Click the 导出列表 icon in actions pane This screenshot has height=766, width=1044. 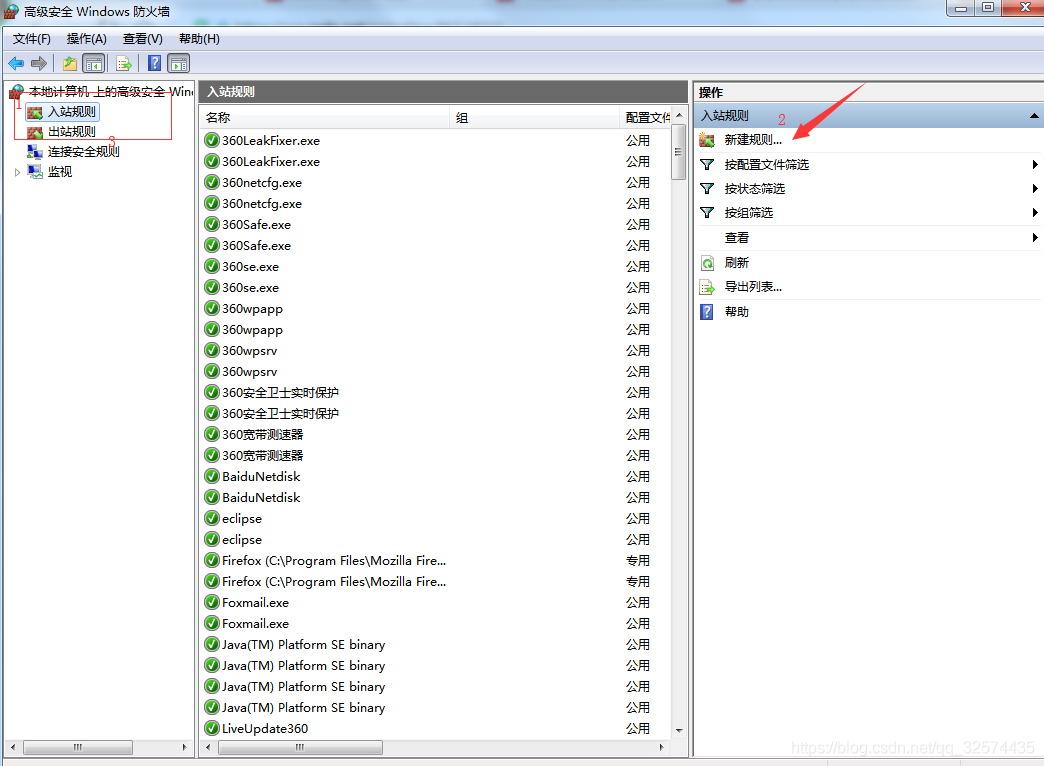[707, 288]
